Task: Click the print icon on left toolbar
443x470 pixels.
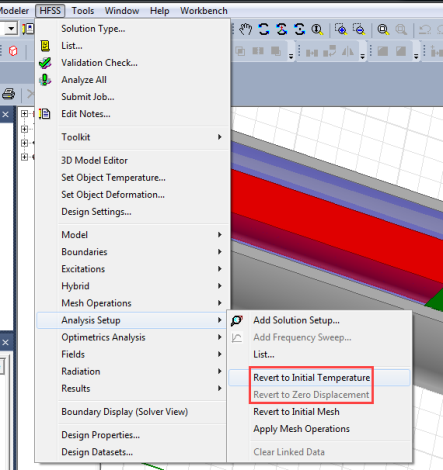Action: click(8, 94)
